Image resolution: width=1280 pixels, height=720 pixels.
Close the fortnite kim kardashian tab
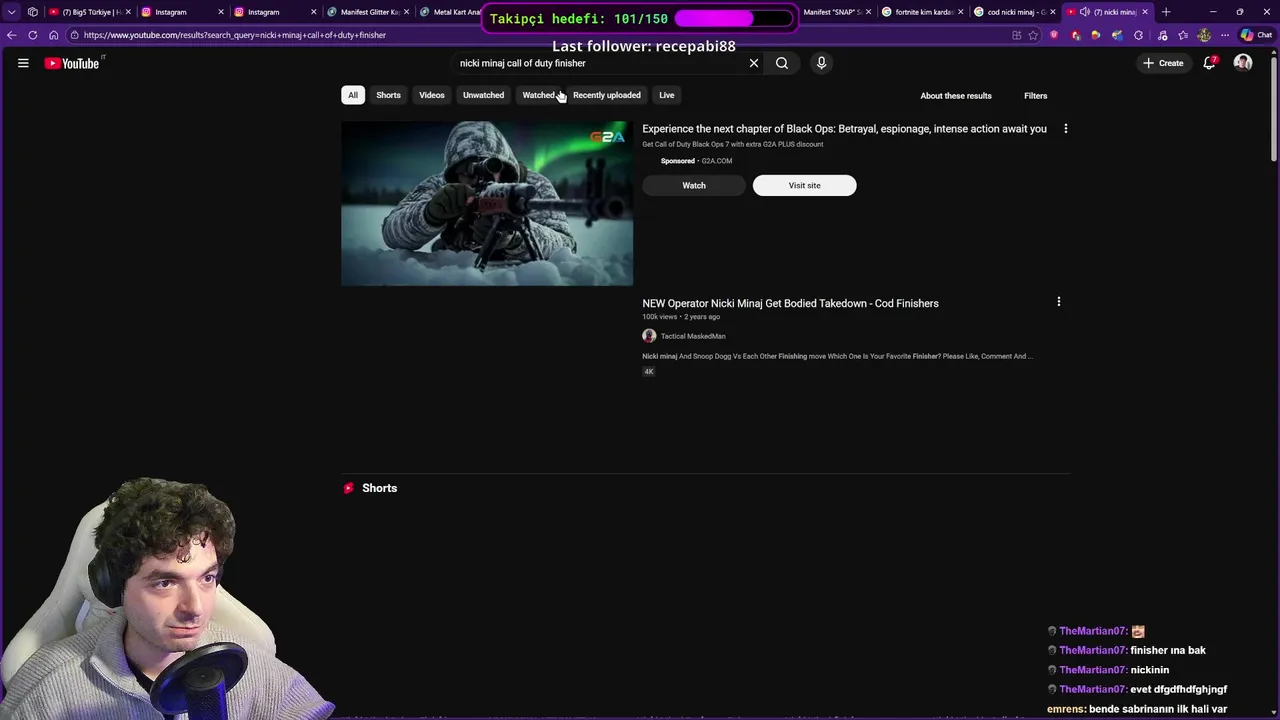(x=961, y=12)
